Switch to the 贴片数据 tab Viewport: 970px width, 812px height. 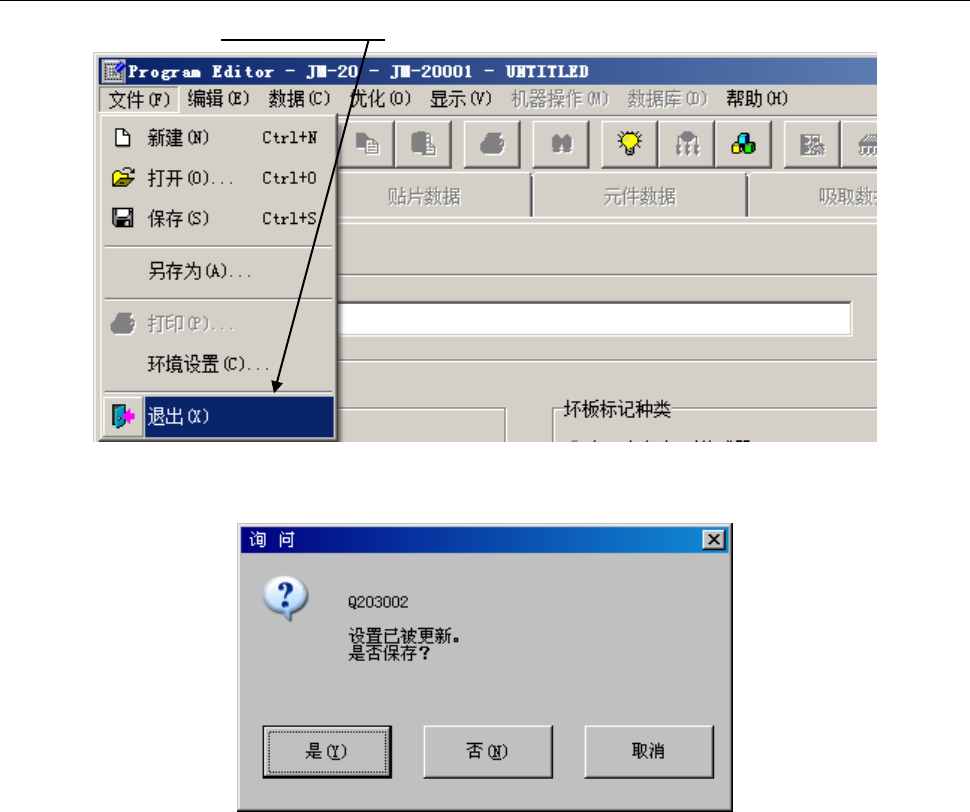point(424,197)
